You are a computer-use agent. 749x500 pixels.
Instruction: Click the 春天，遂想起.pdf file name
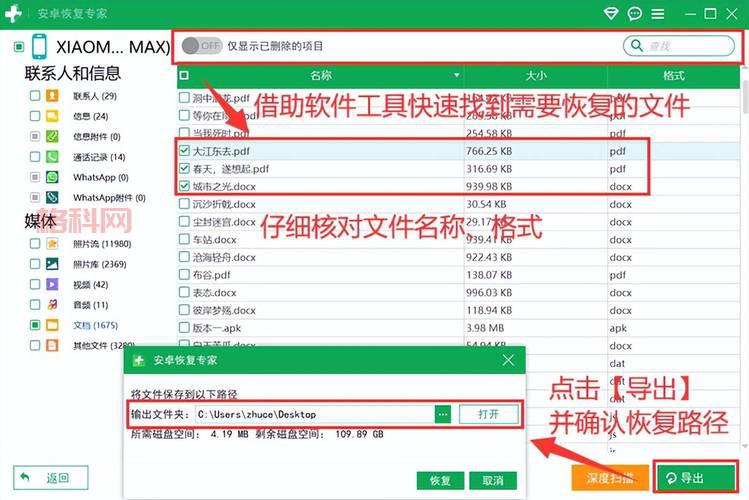[231, 169]
